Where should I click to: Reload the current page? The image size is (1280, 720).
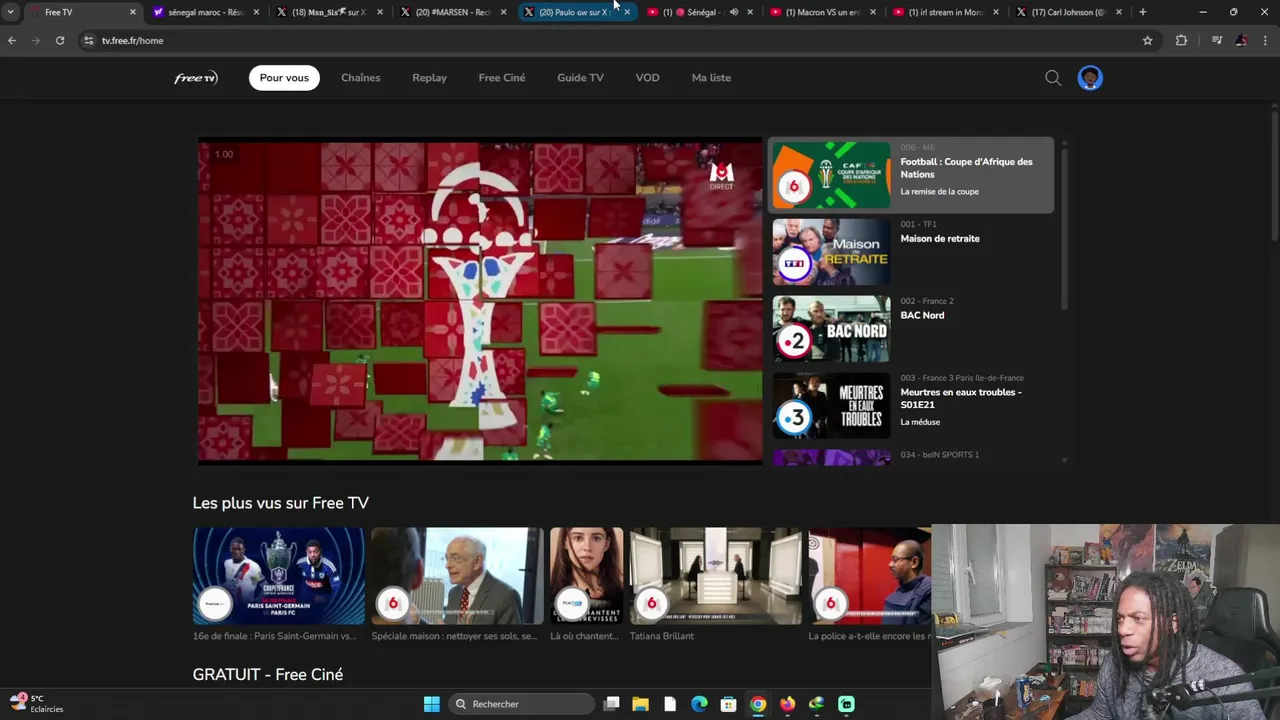60,40
